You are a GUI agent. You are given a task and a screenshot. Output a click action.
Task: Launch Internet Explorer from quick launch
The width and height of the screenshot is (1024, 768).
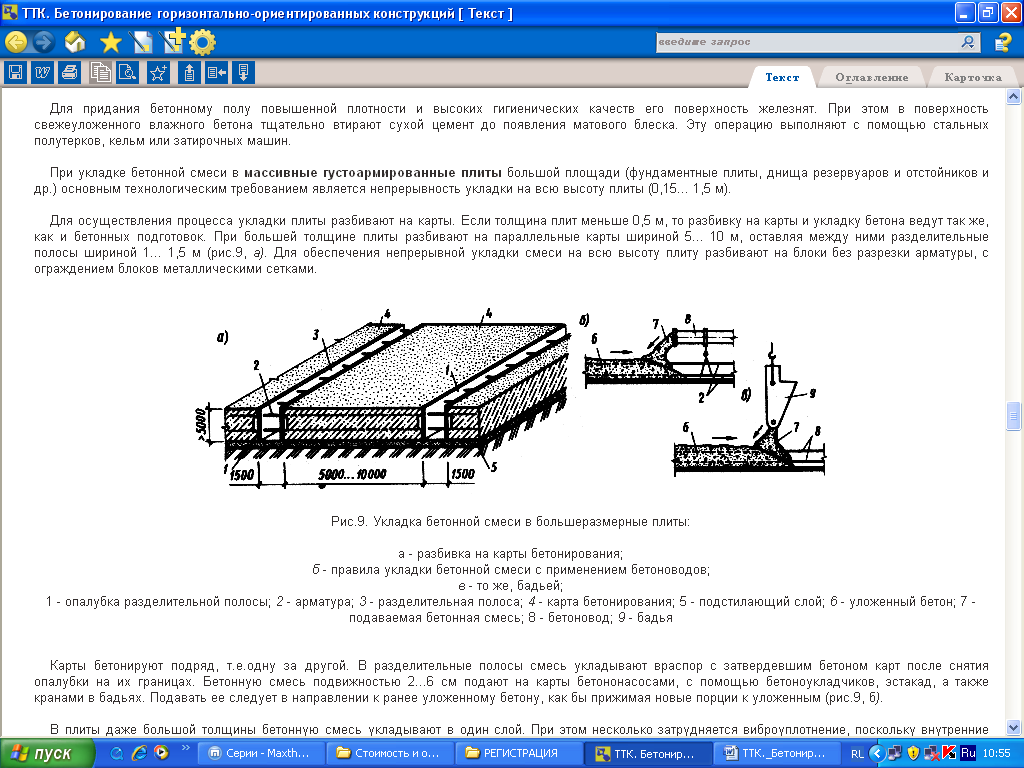pos(139,753)
